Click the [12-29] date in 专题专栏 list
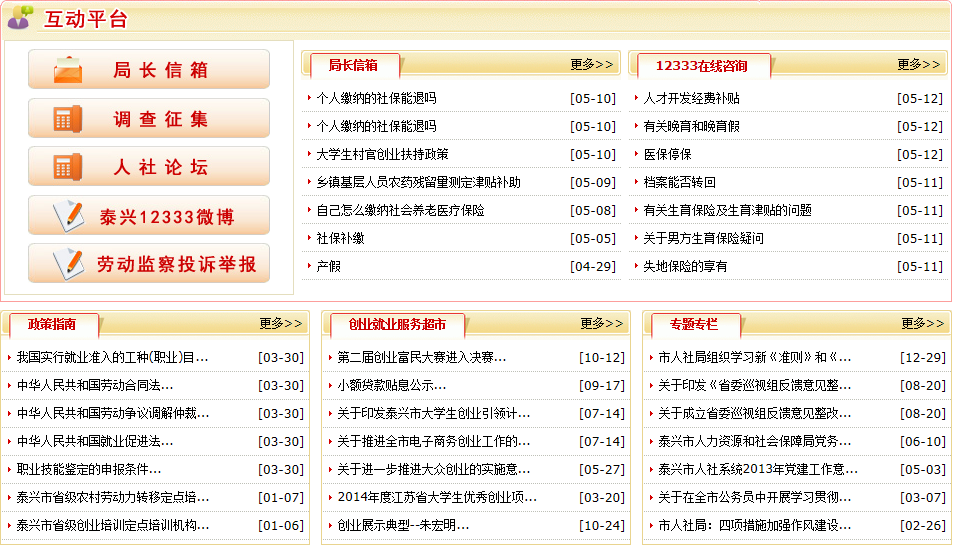Screen dimensions: 954x548 923,358
